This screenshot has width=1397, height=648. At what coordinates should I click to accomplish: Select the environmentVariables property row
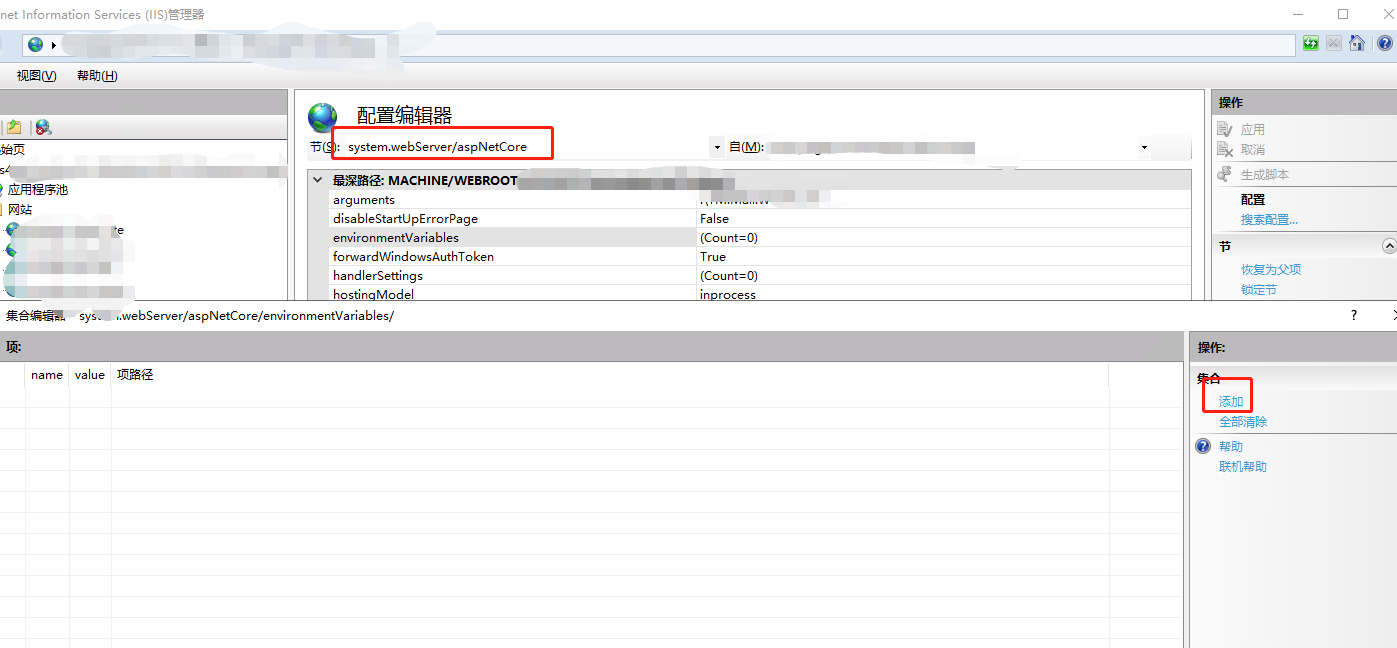point(760,238)
